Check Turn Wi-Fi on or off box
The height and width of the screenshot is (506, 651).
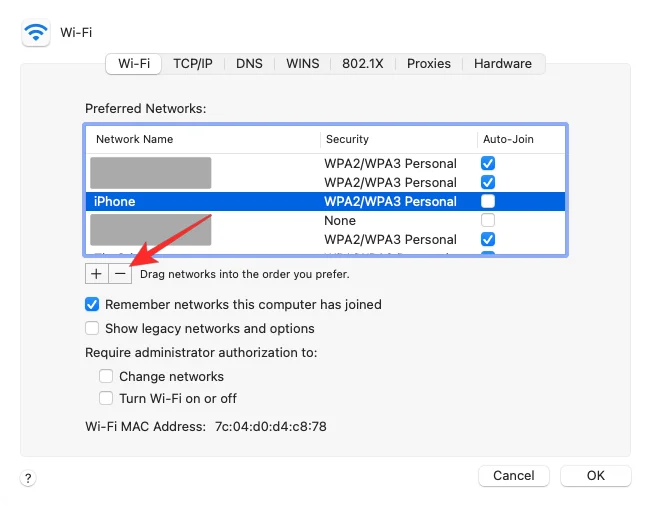click(106, 398)
